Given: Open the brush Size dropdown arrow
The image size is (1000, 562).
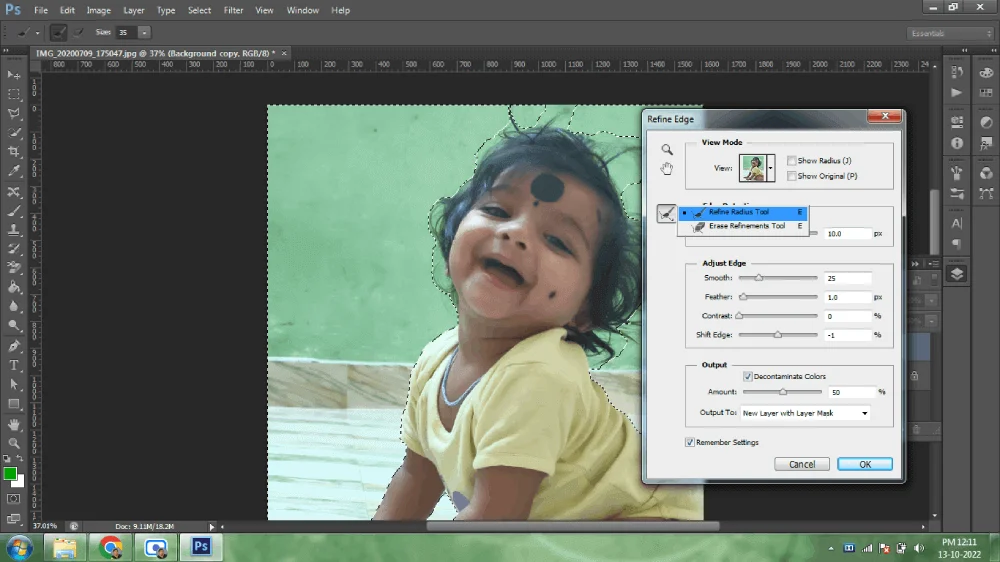Looking at the screenshot, I should pos(144,33).
